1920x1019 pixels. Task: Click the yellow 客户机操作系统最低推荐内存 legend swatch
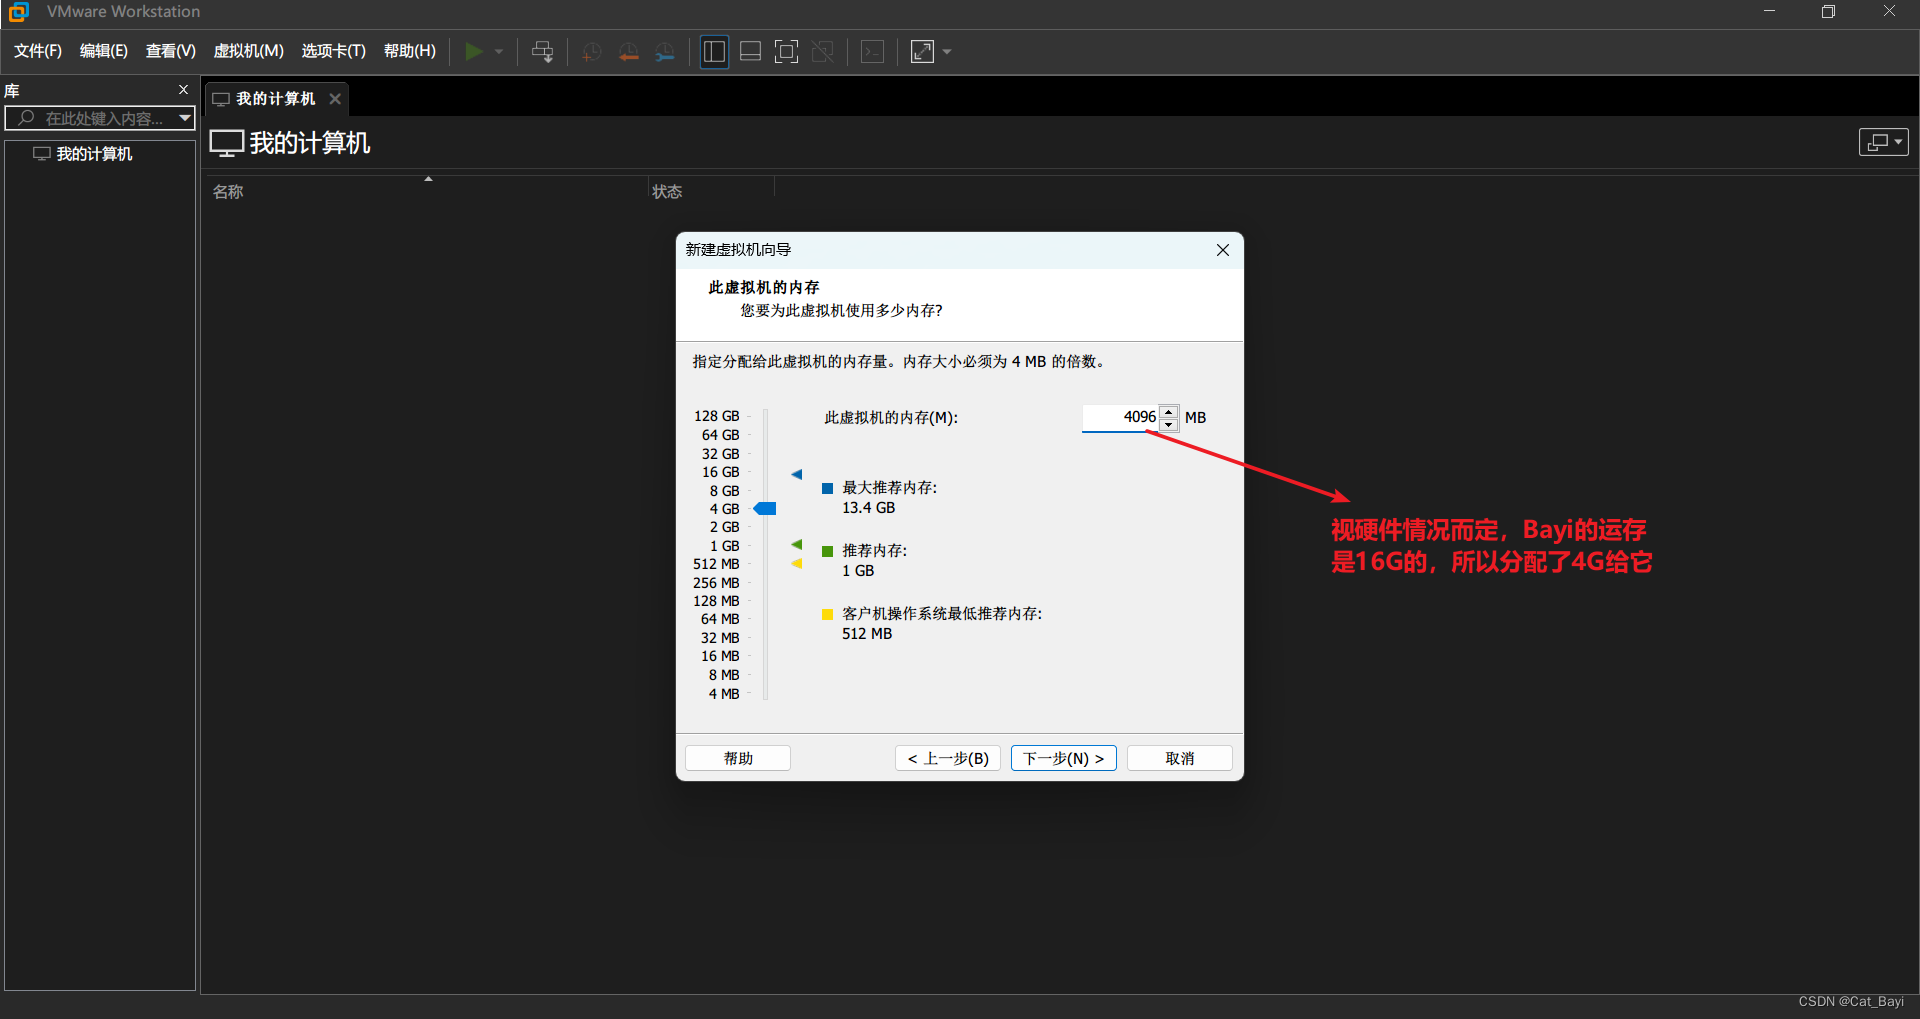point(828,614)
